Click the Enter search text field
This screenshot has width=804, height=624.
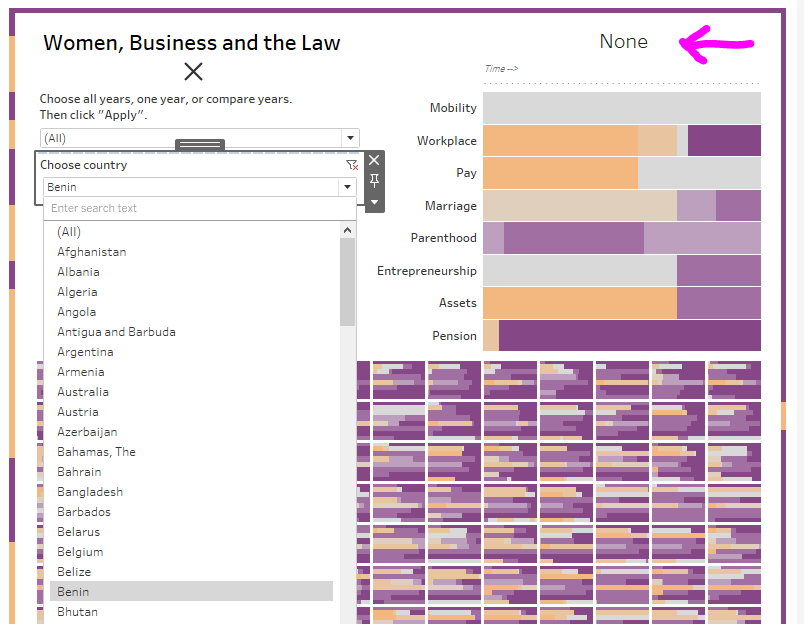pos(199,208)
